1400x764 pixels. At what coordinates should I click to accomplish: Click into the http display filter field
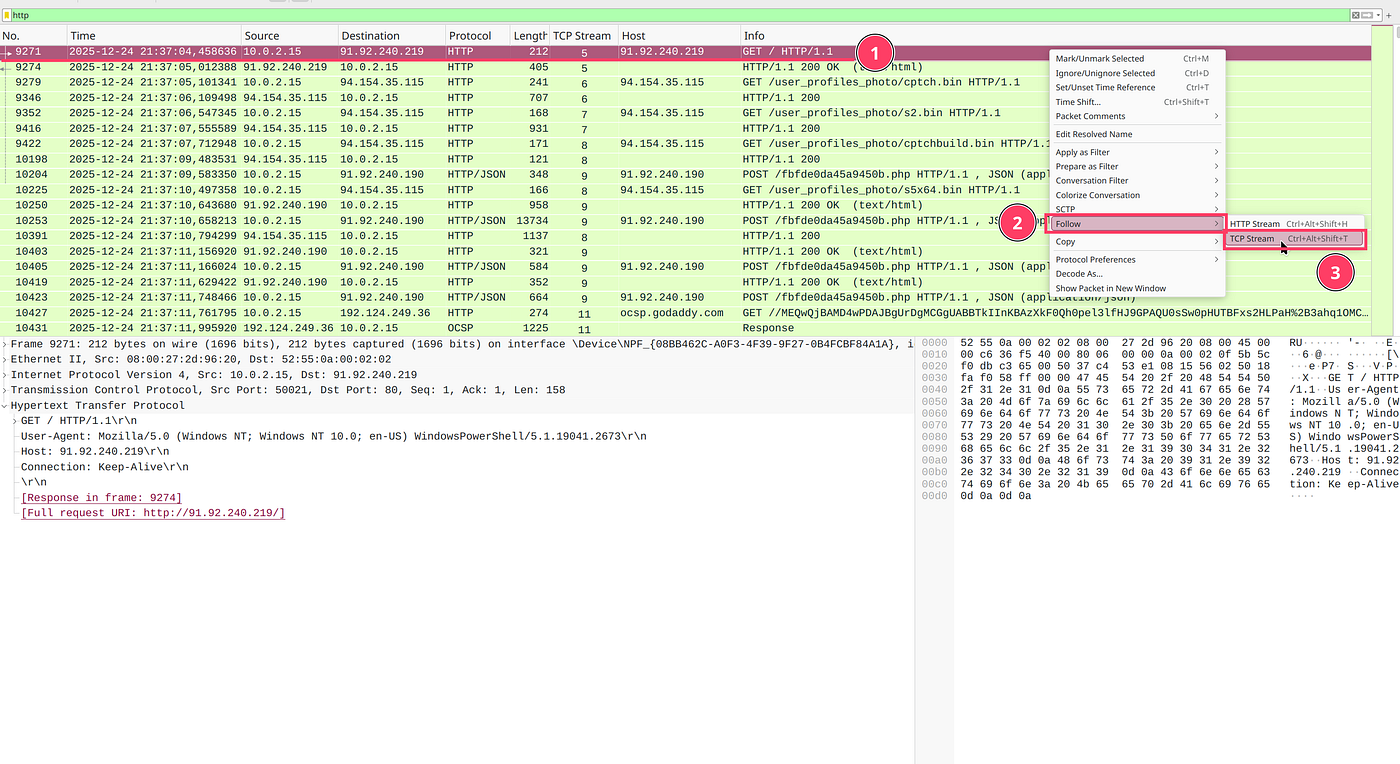click(680, 15)
